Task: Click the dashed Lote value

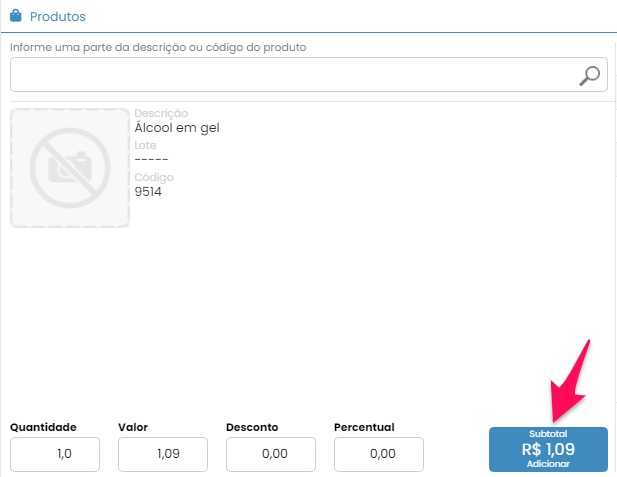Action: (x=151, y=160)
